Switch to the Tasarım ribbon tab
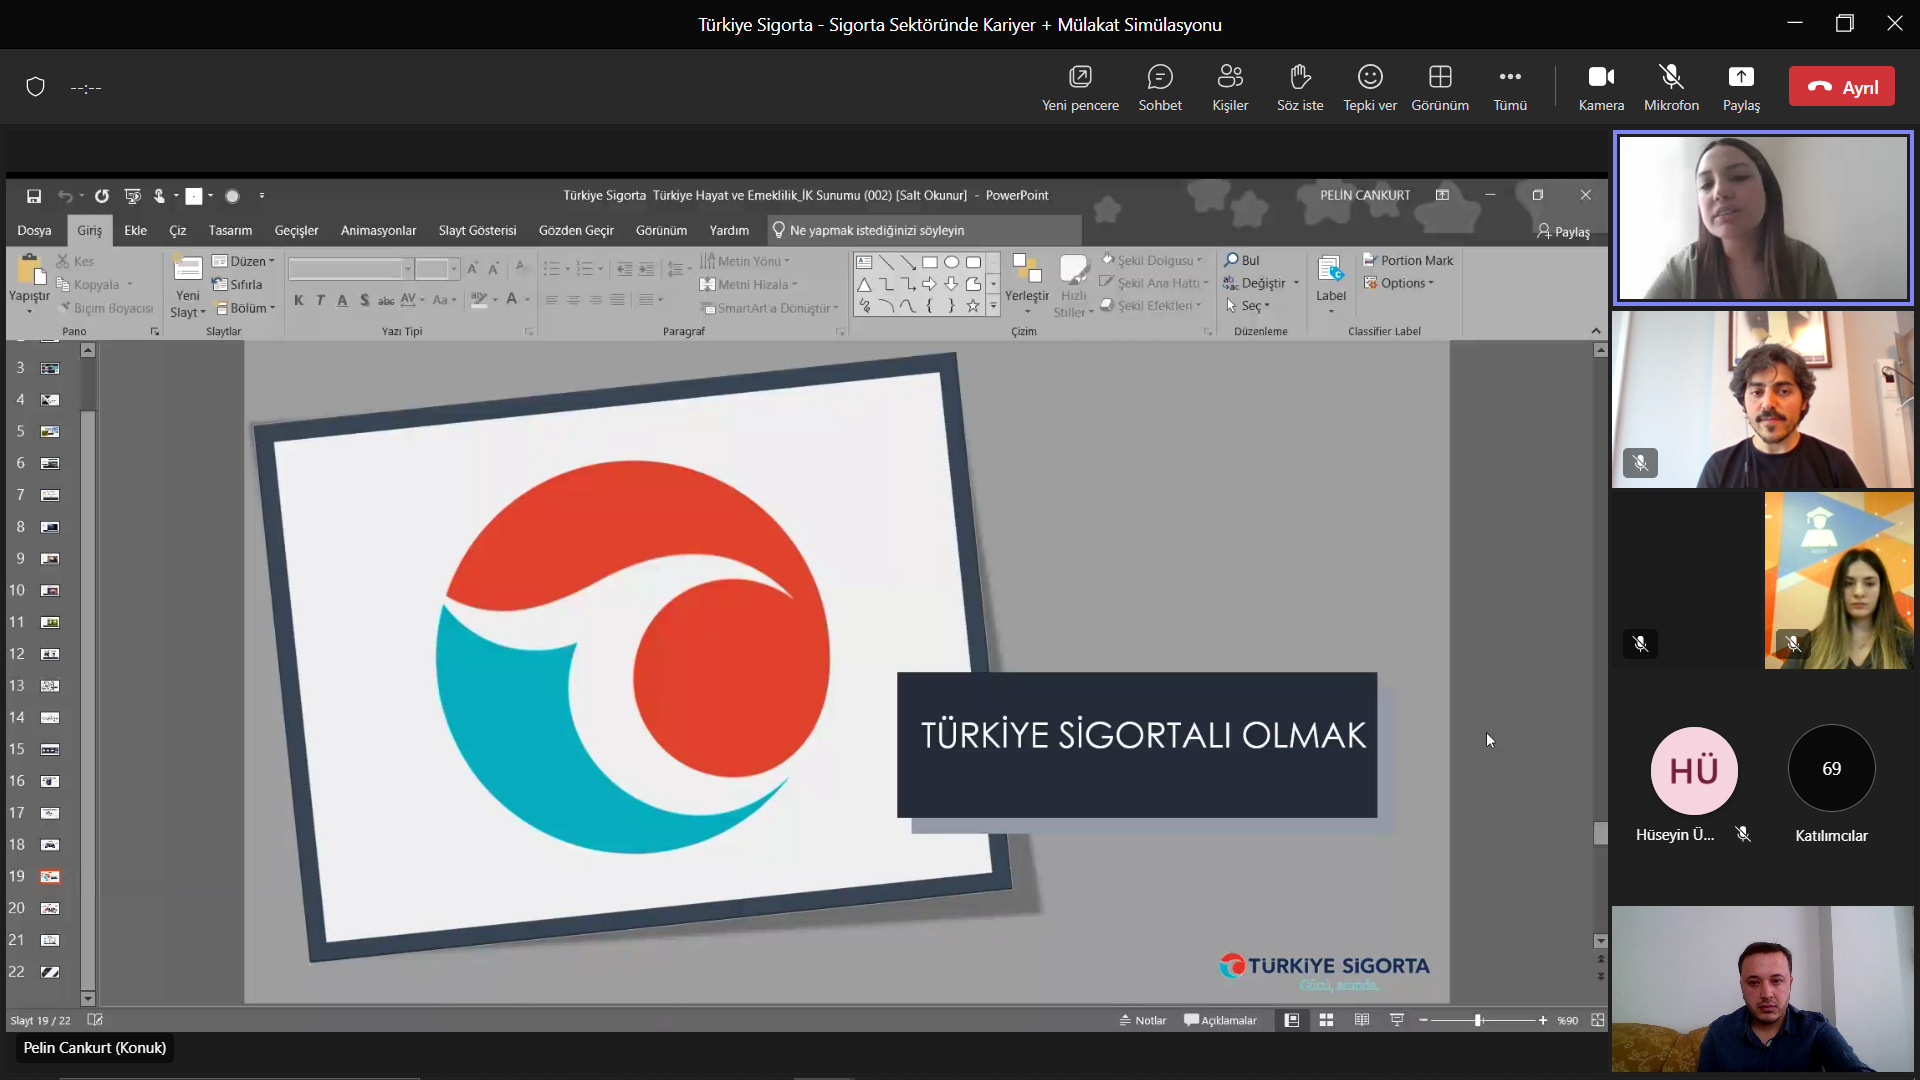 click(230, 230)
